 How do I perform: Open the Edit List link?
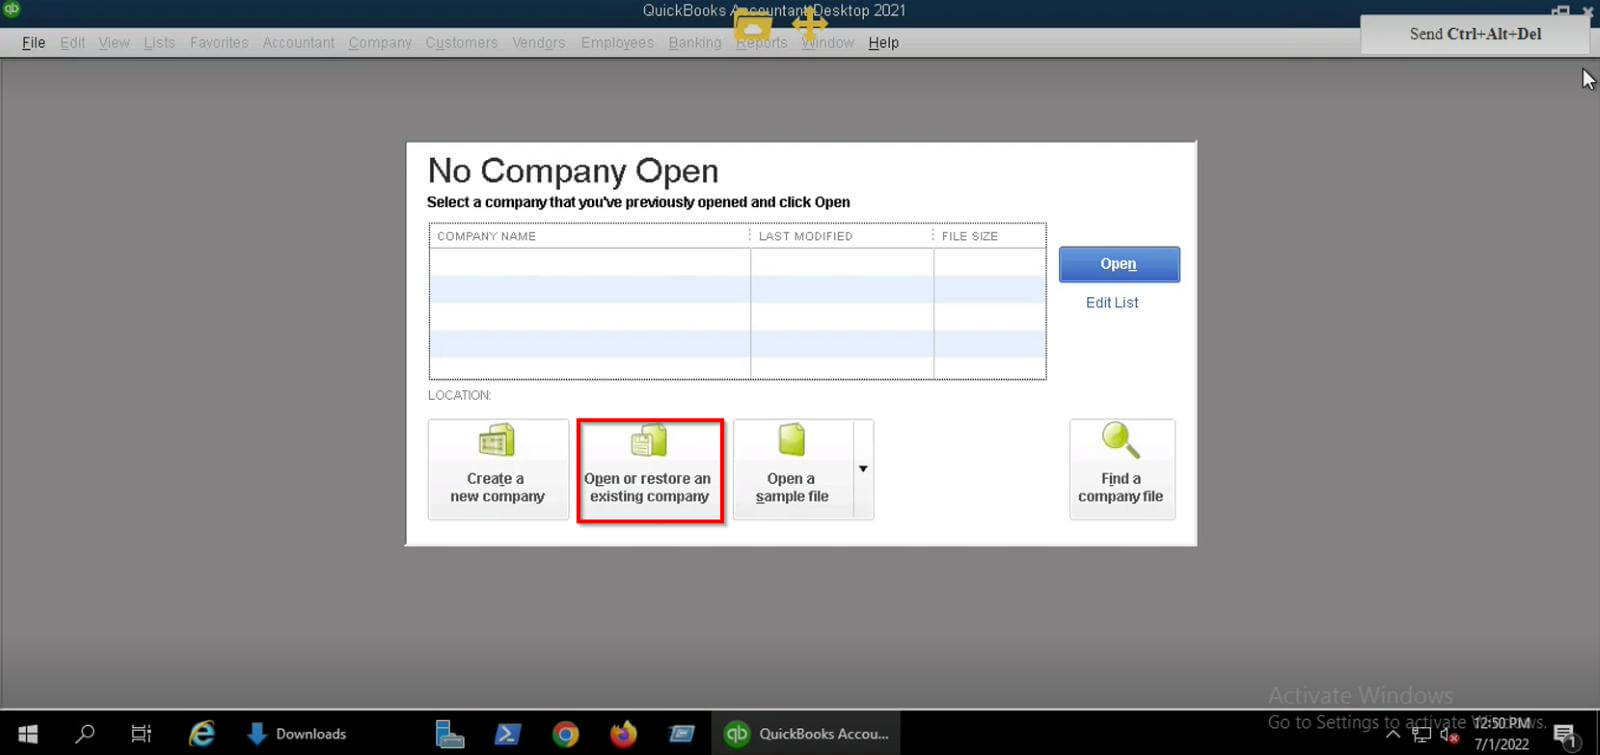pos(1112,302)
